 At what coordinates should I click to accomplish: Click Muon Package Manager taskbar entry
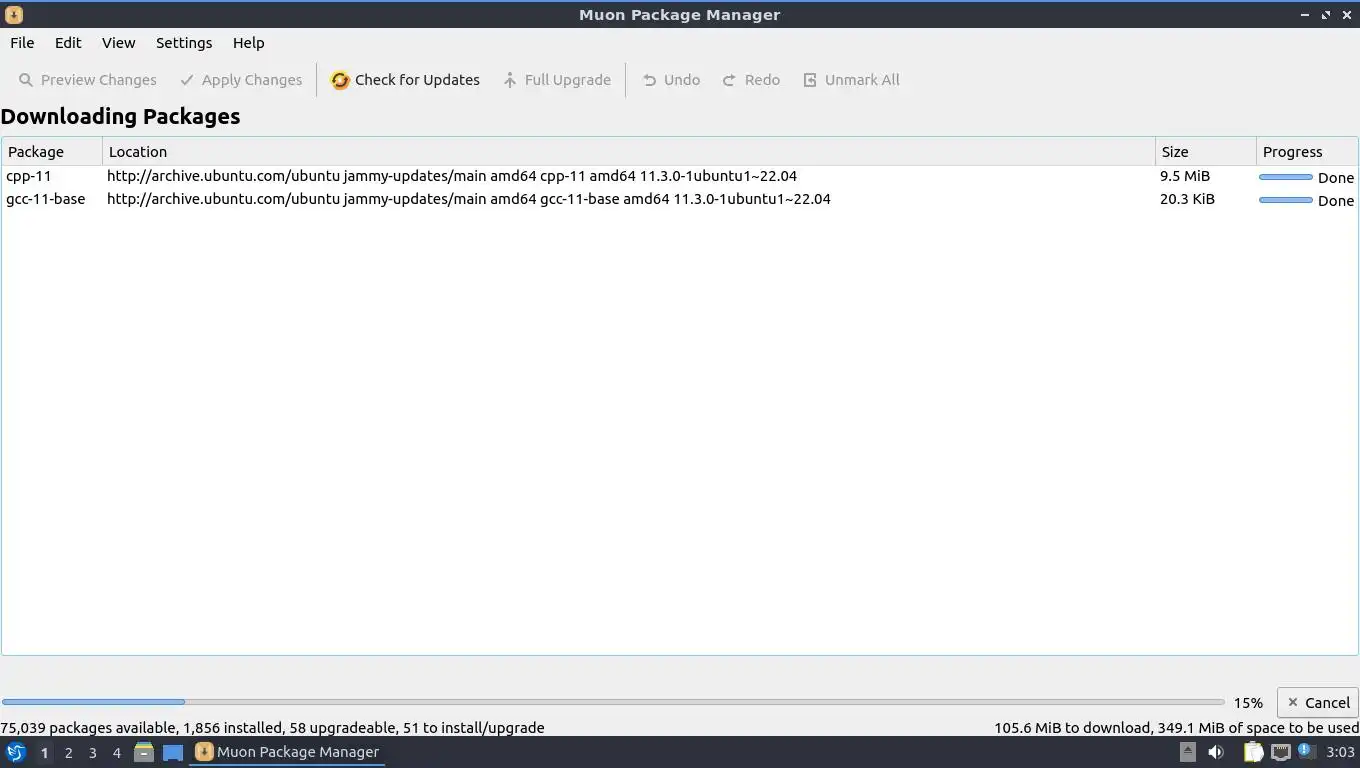click(x=288, y=752)
